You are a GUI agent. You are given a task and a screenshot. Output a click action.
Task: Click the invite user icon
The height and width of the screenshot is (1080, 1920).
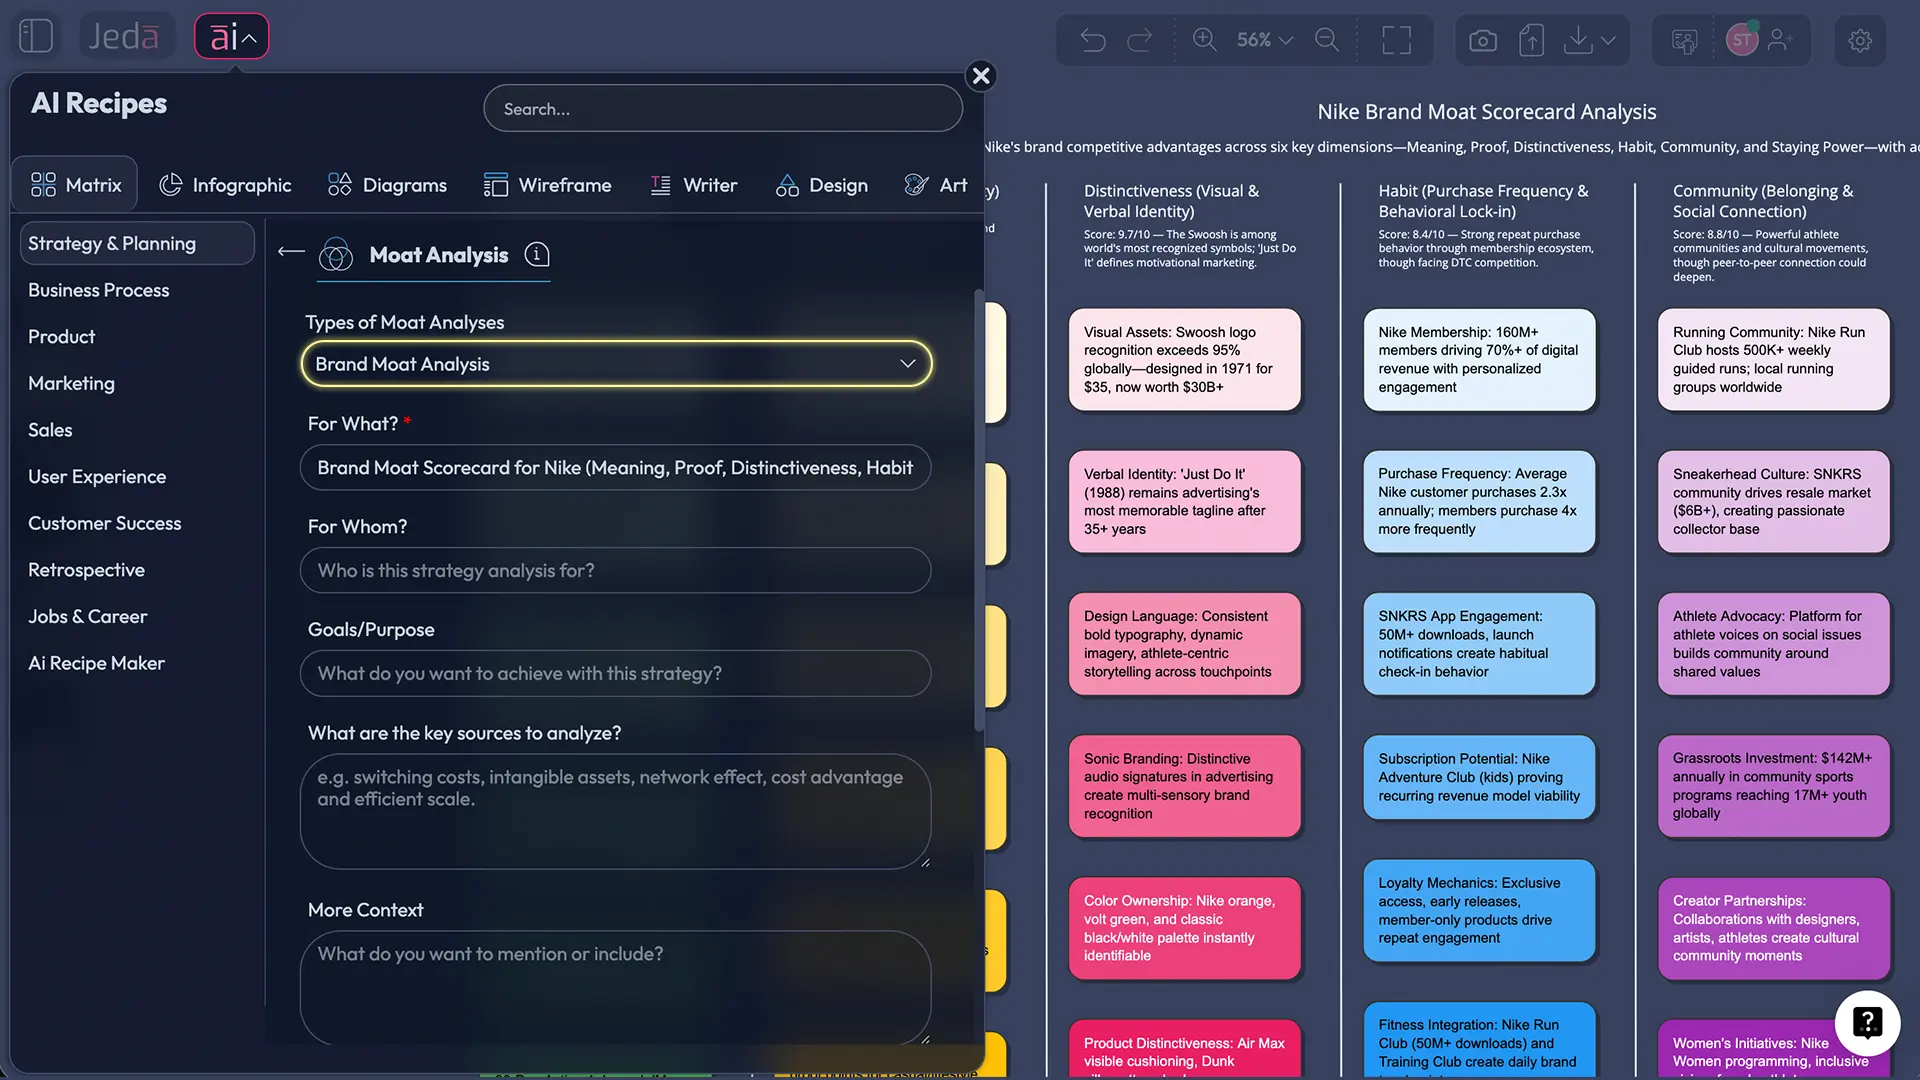pos(1780,40)
